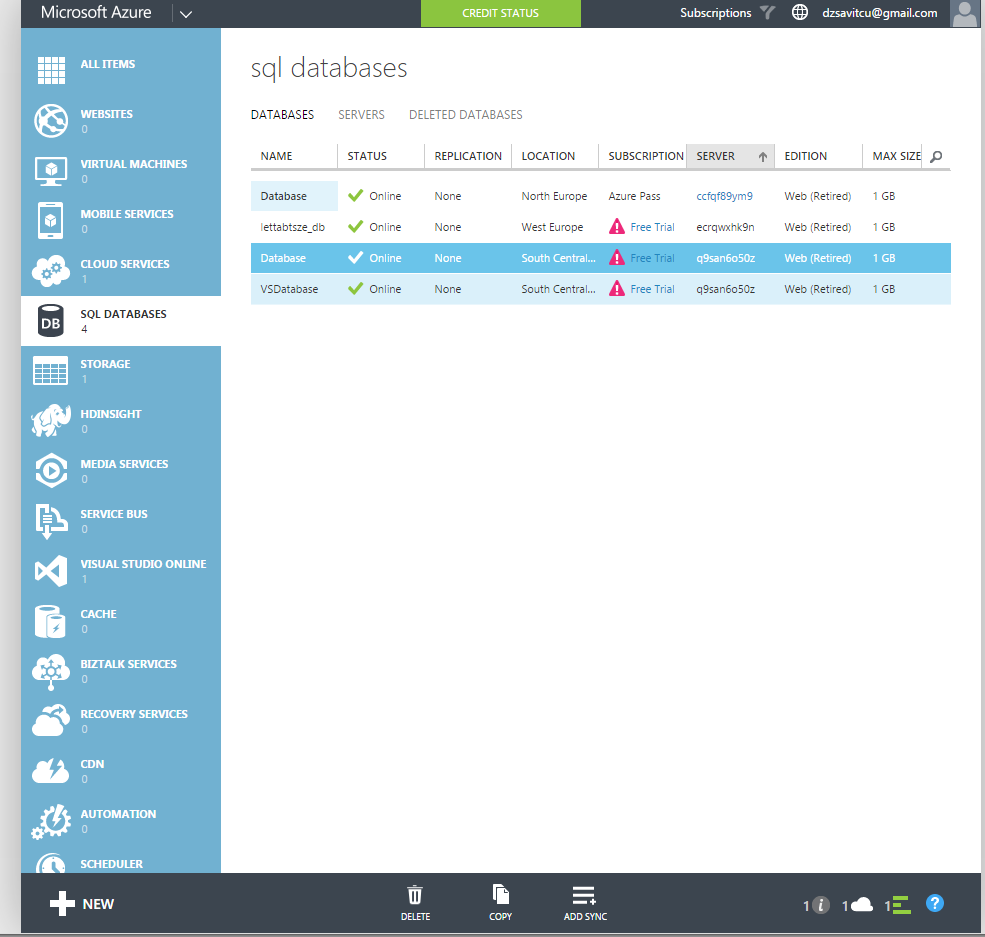Open the ccfqf89ym9 server link
Viewport: 985px width, 937px height.
[x=724, y=196]
